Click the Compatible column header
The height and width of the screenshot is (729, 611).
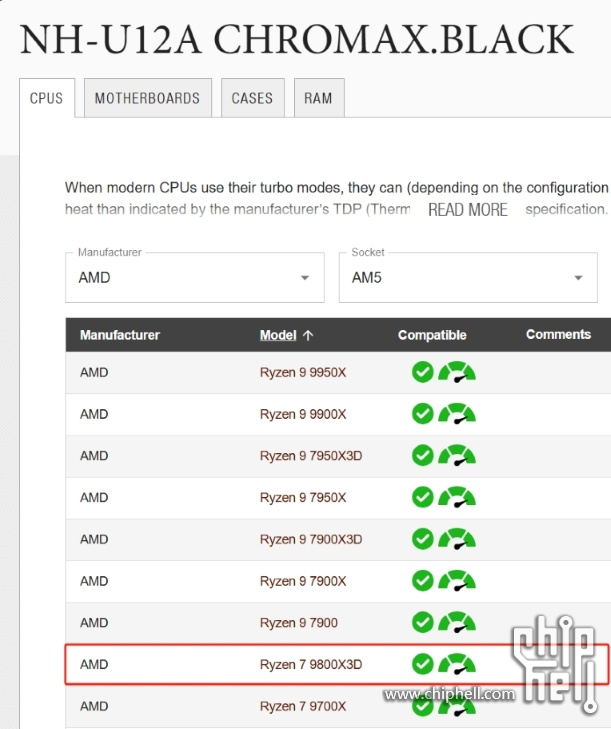click(432, 335)
